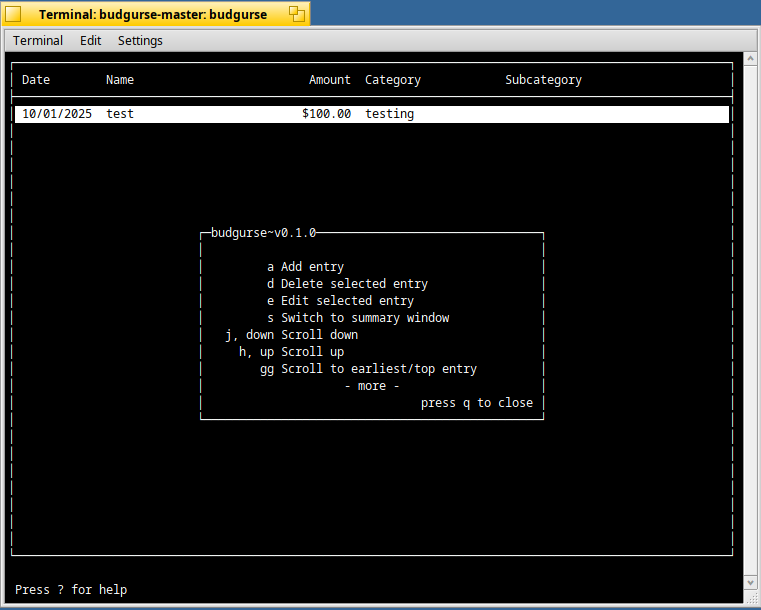Click 'gg Scroll to earliest/top entry' line
This screenshot has width=761, height=610.
pyautogui.click(x=368, y=369)
